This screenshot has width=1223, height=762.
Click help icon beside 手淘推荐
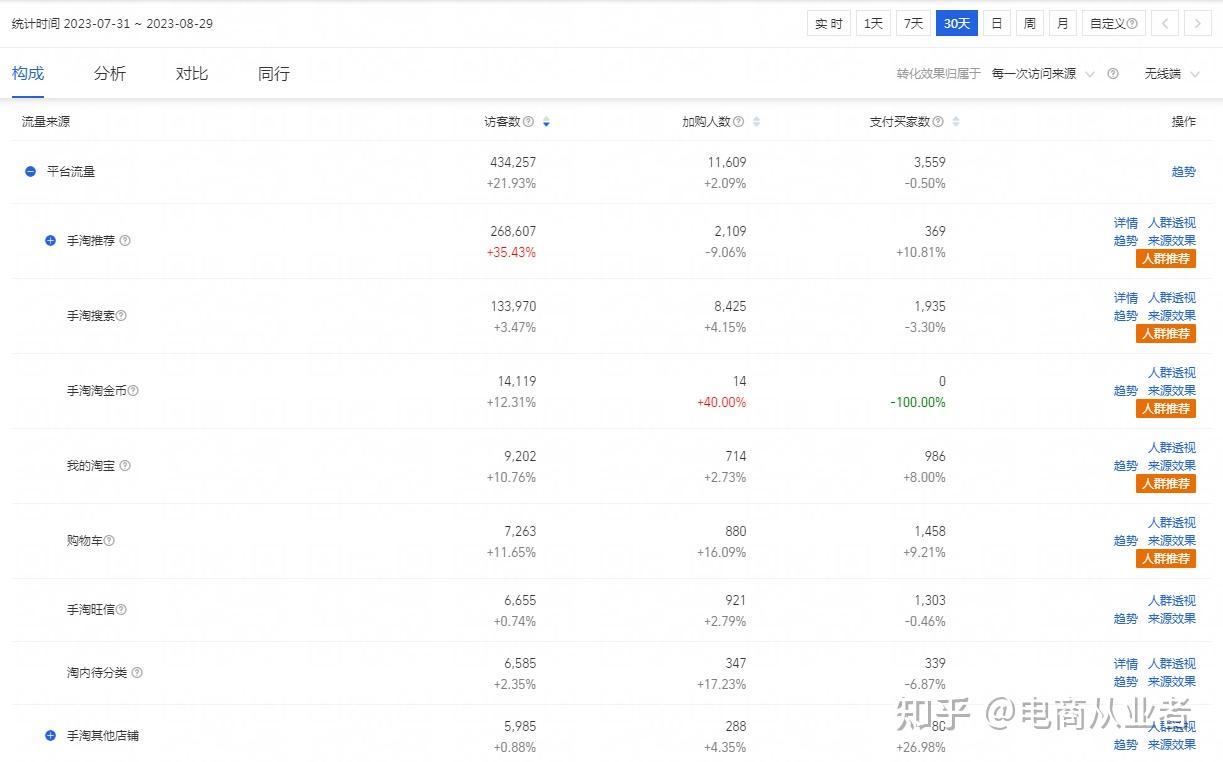click(125, 241)
